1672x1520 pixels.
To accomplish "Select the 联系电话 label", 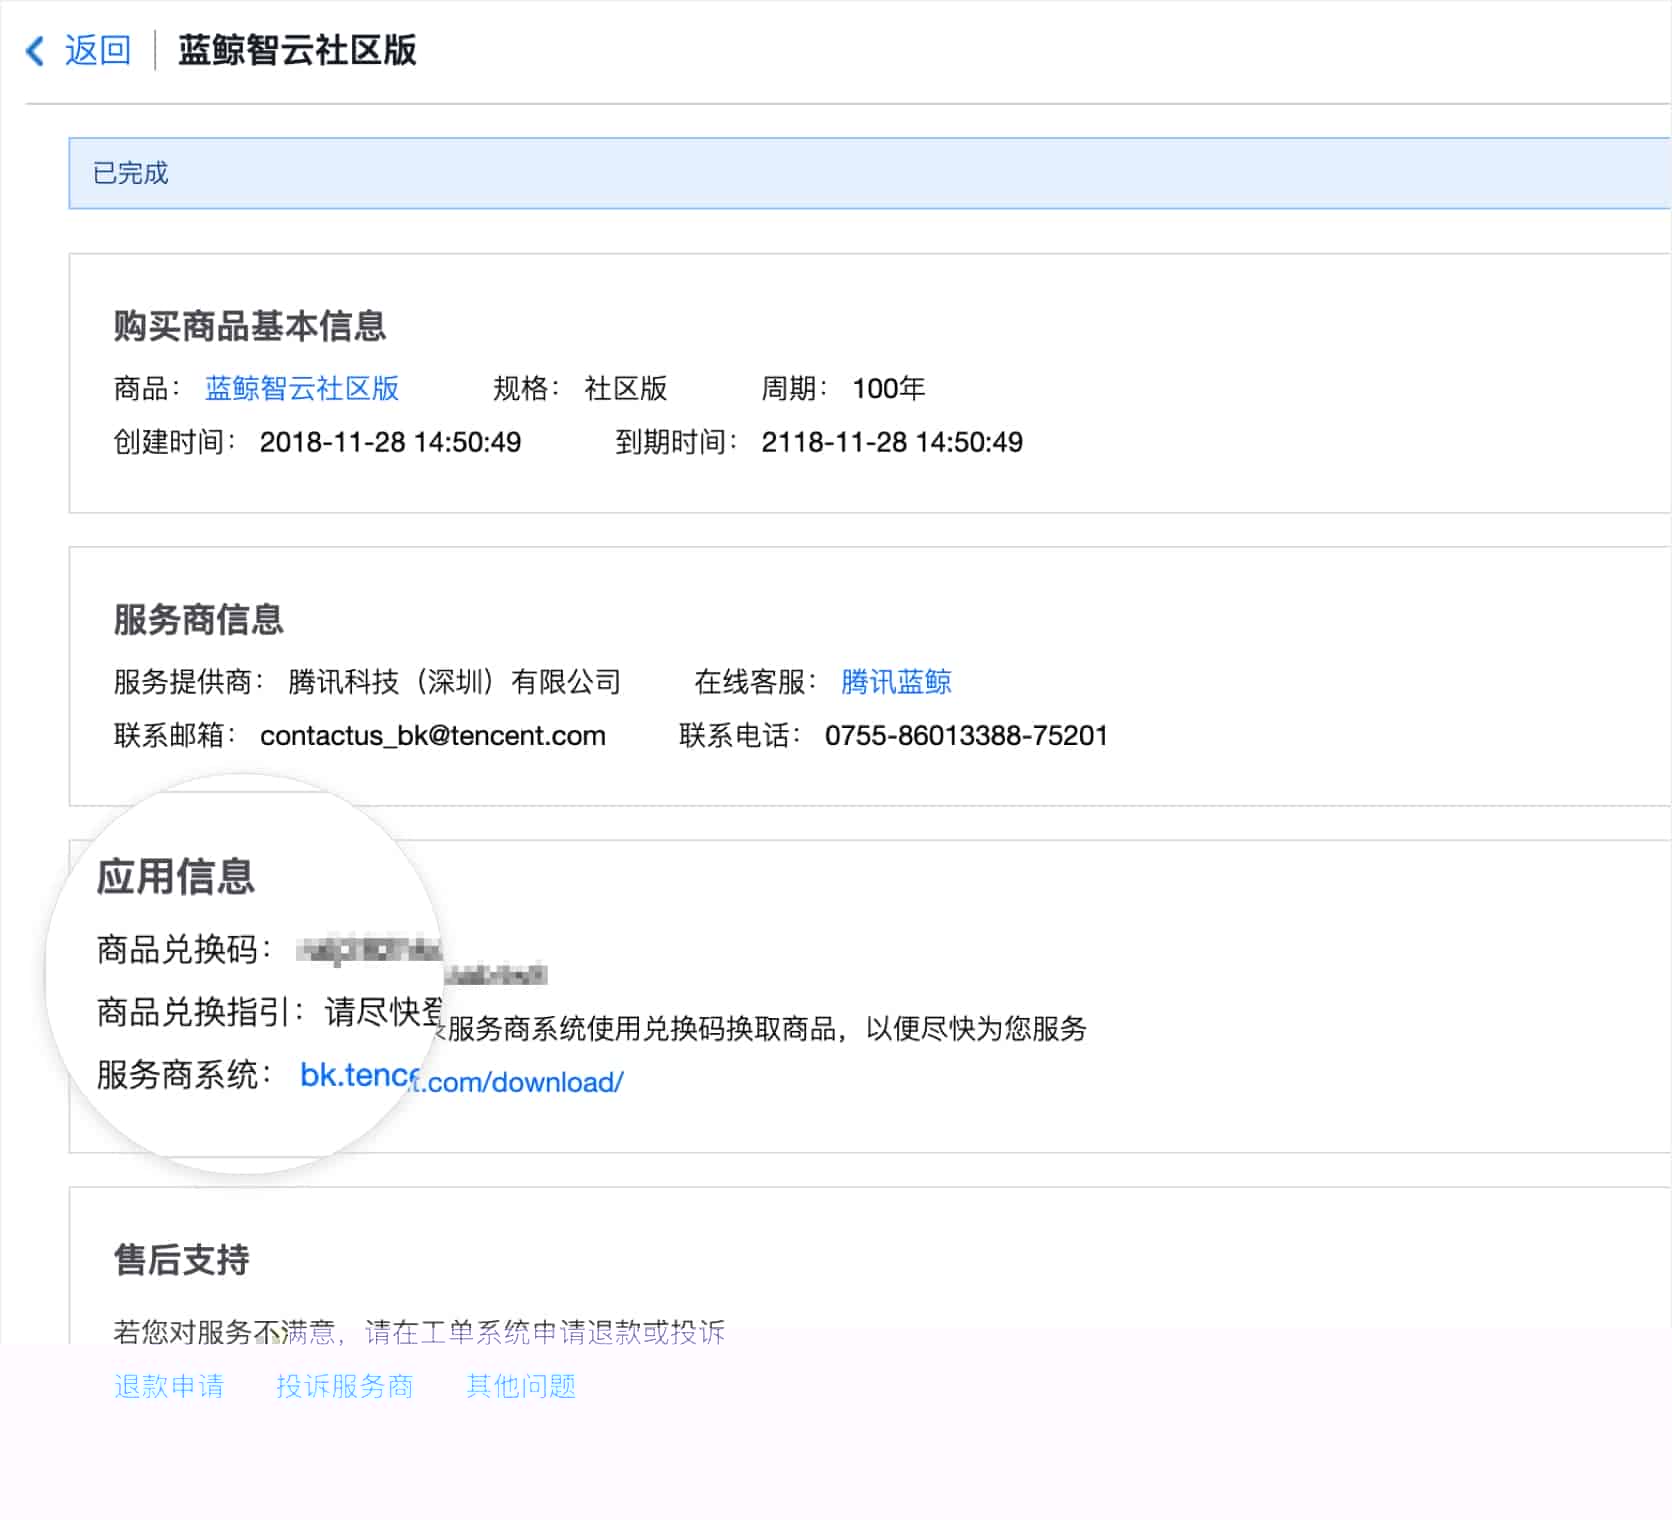I will 740,736.
